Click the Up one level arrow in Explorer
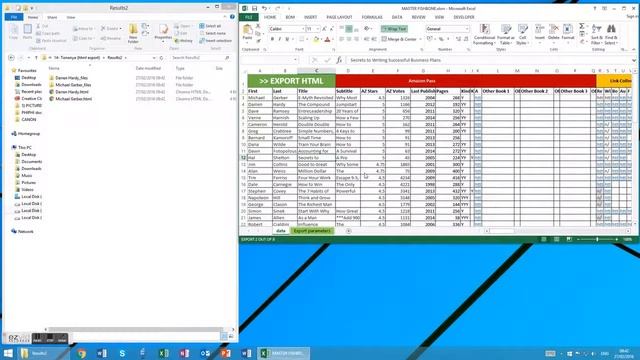This screenshot has height=360, width=640. pos(36,58)
